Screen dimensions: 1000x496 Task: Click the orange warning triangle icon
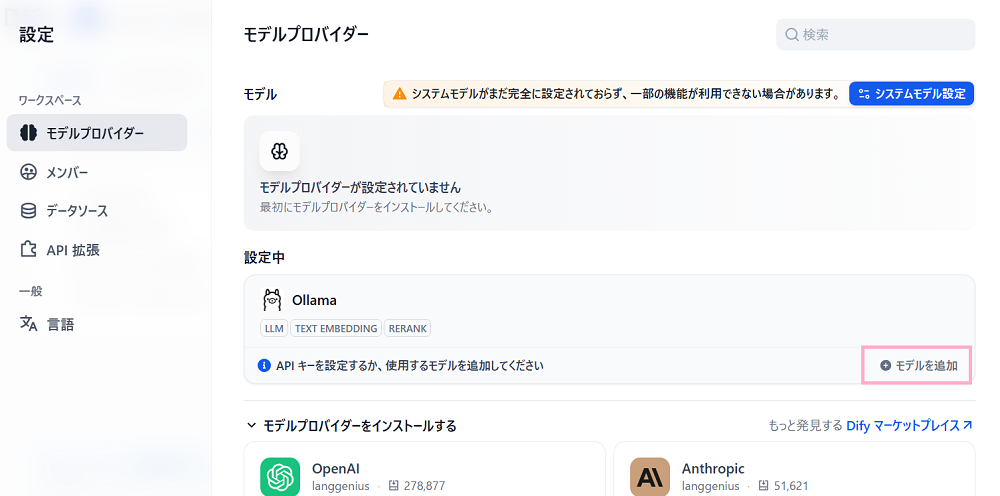(399, 94)
